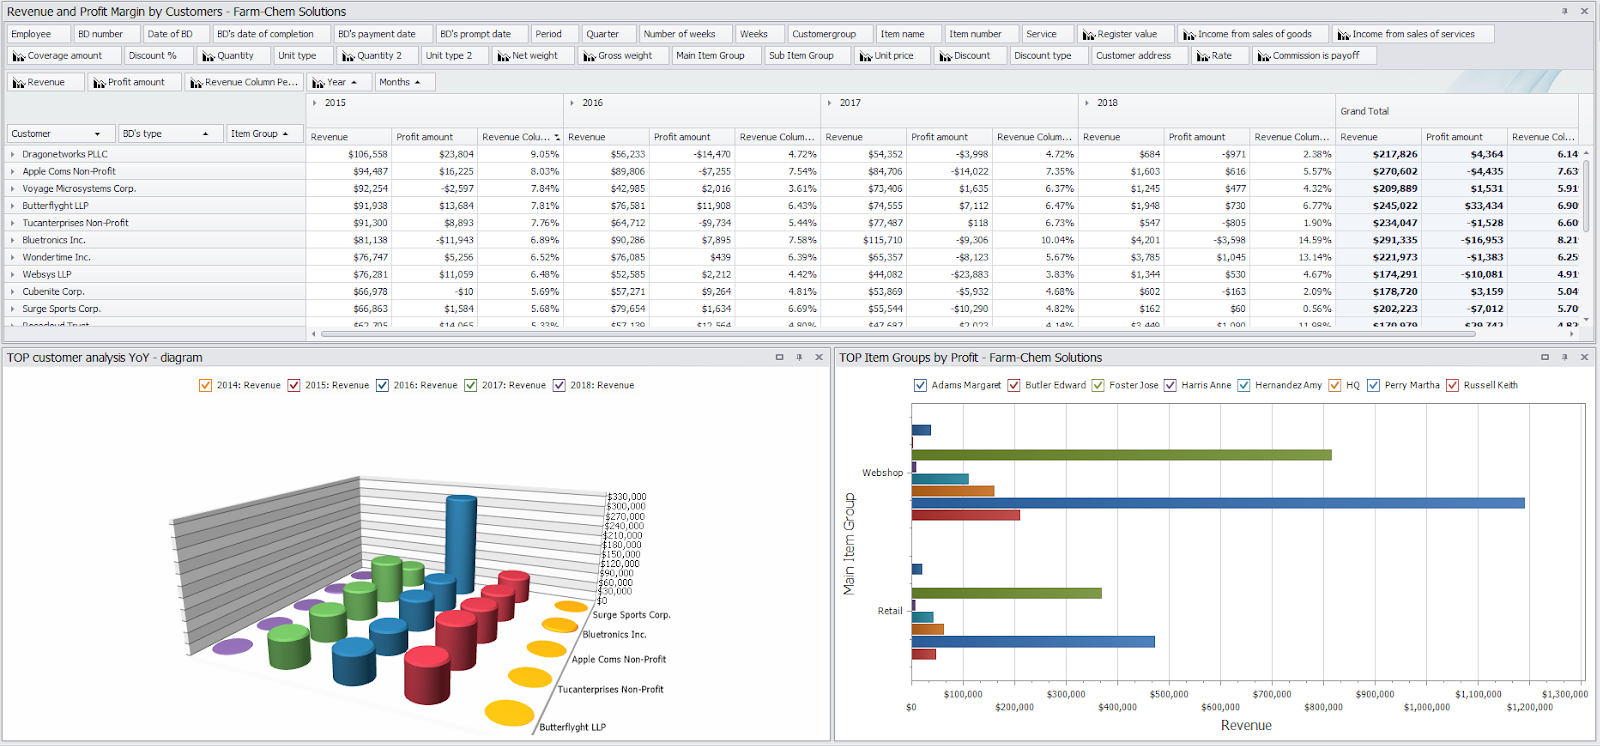1600x746 pixels.
Task: Expand the Butterflyght LLP row
Action: [x=13, y=206]
